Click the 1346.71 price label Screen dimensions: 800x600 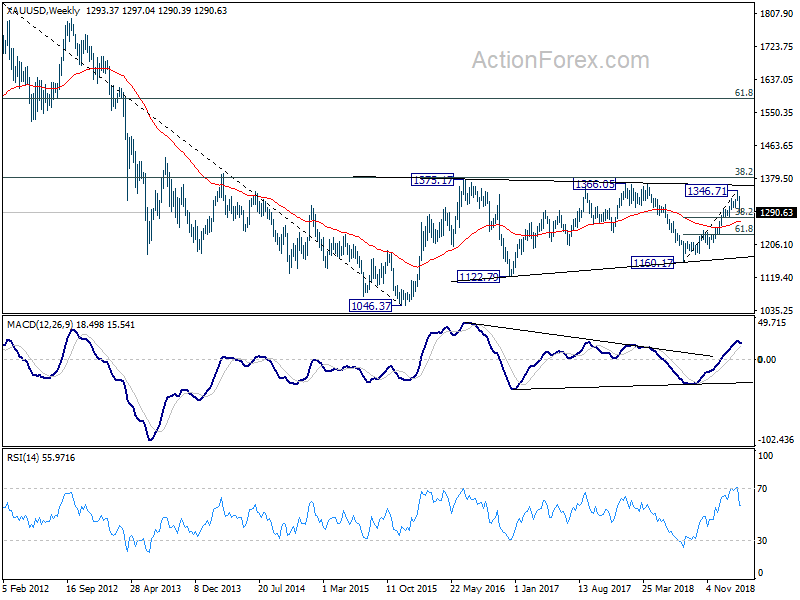[707, 191]
